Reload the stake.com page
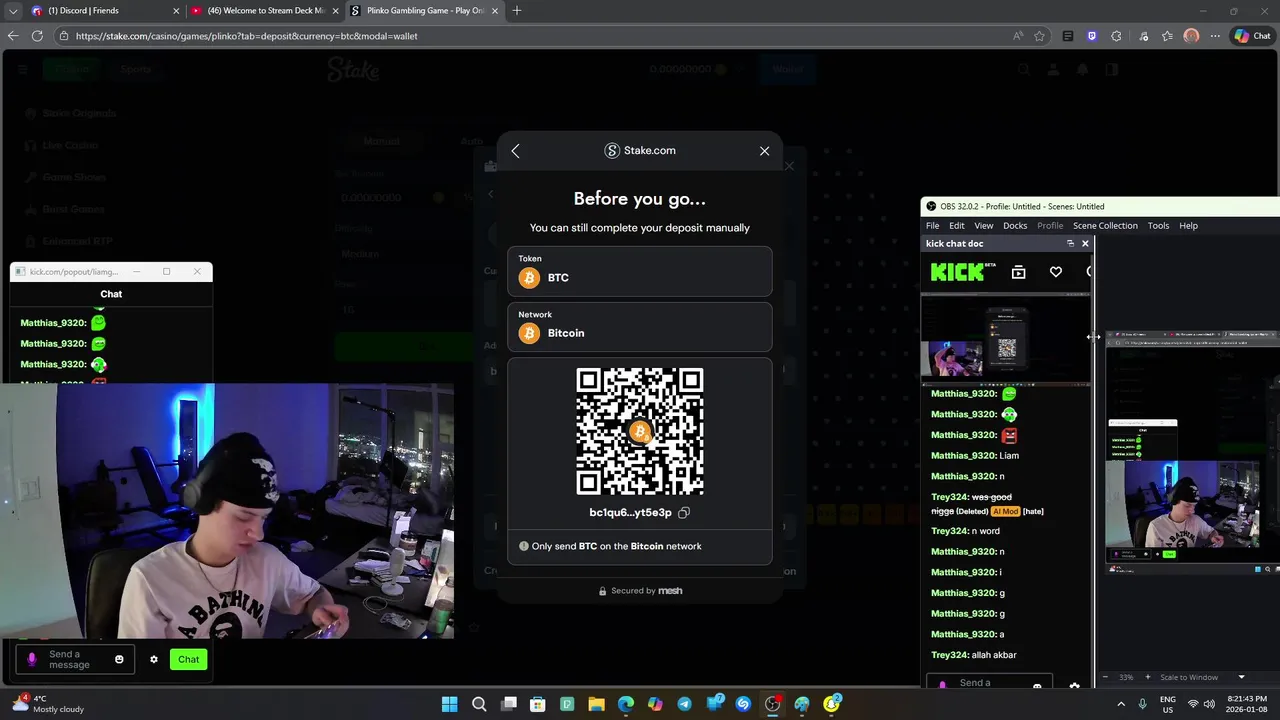Image resolution: width=1280 pixels, height=720 pixels. pos(37,36)
